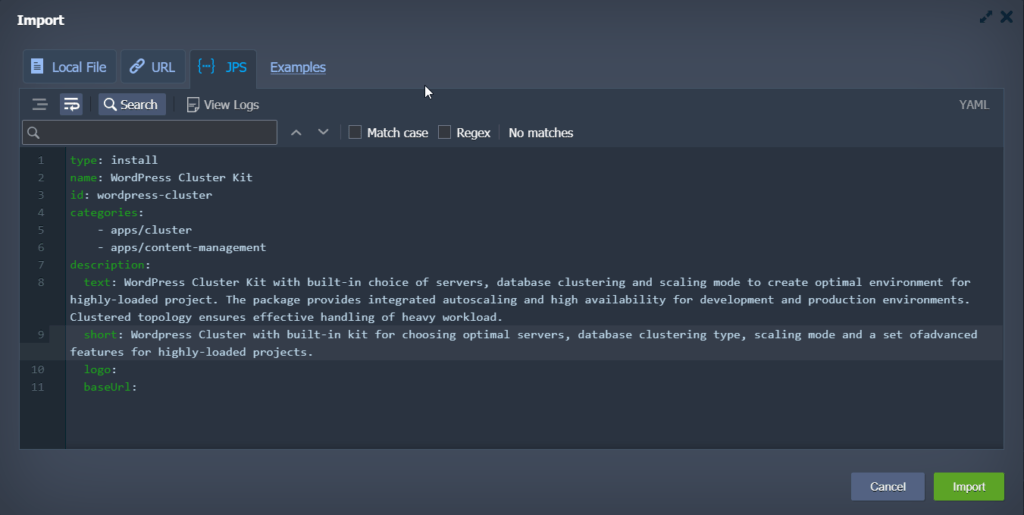
Task: Click the green Import button
Action: pos(968,486)
